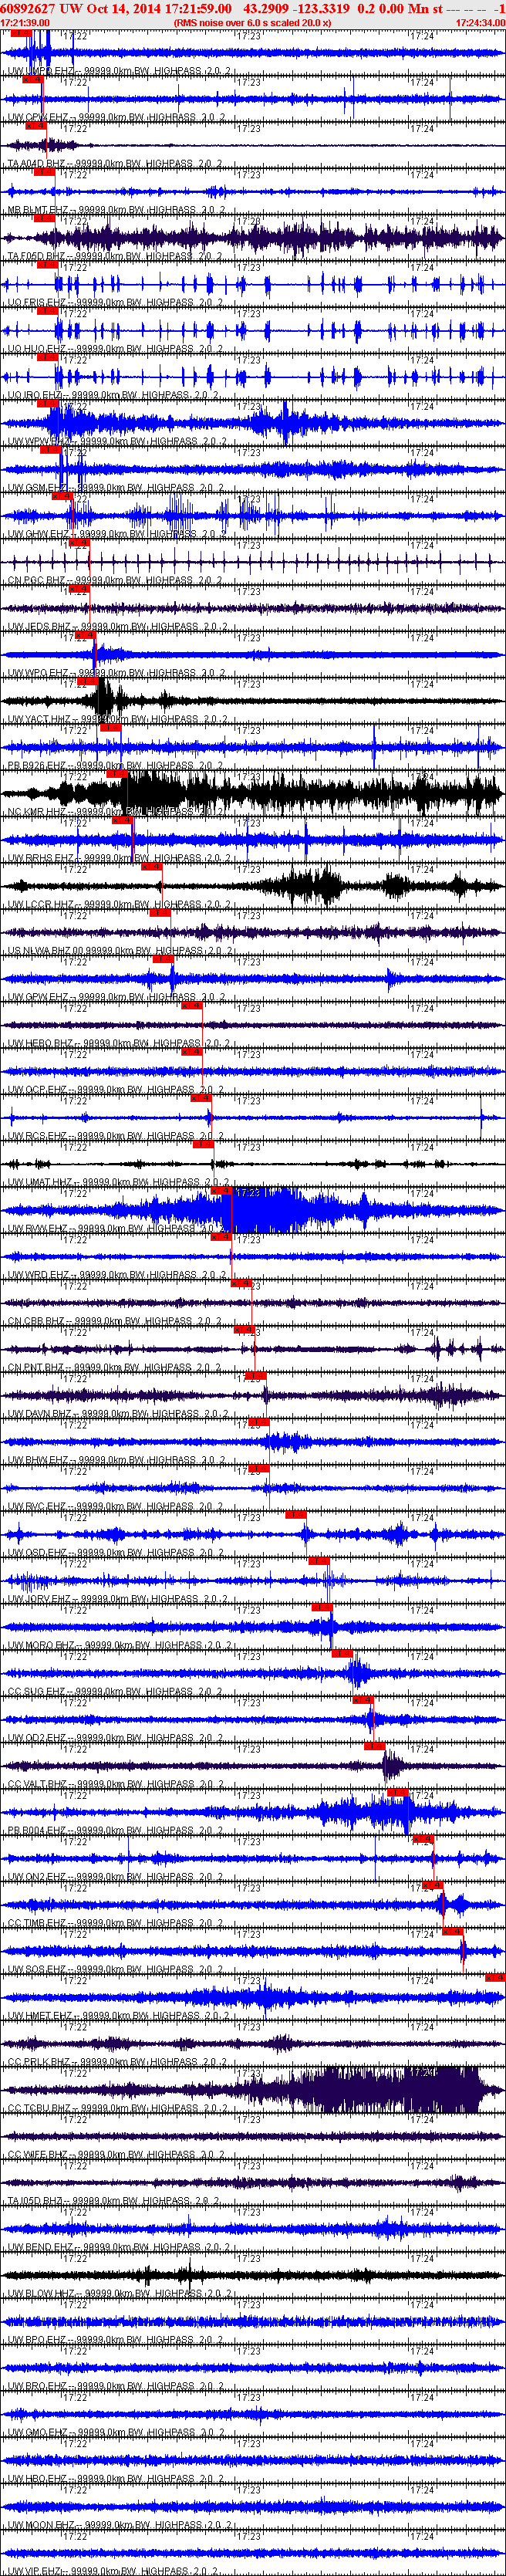The width and height of the screenshot is (506, 2576).
Task: Click the red pick marker on NC KMR trace
Action: 117,774
